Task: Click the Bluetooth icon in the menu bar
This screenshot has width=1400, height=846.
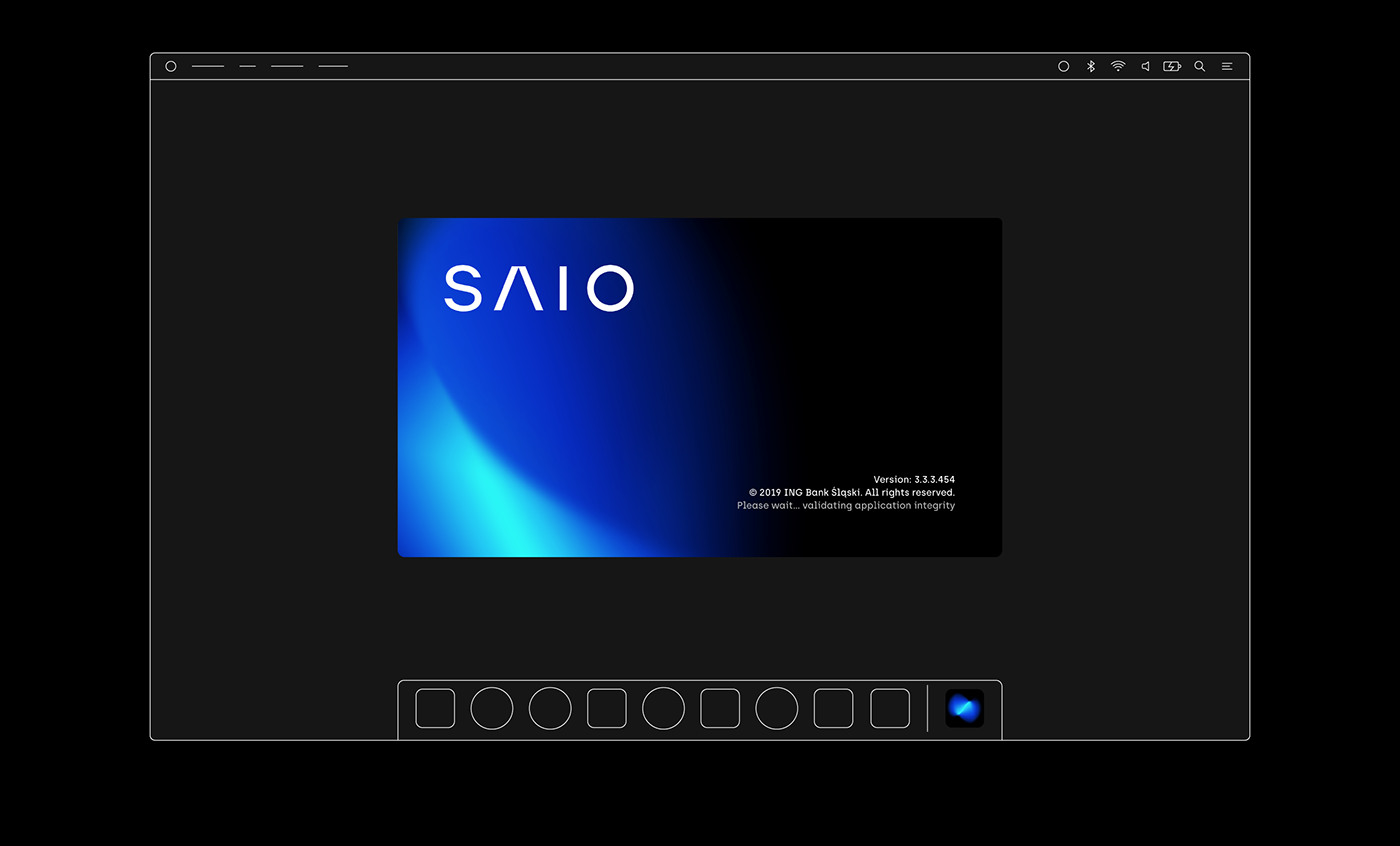Action: (1091, 66)
